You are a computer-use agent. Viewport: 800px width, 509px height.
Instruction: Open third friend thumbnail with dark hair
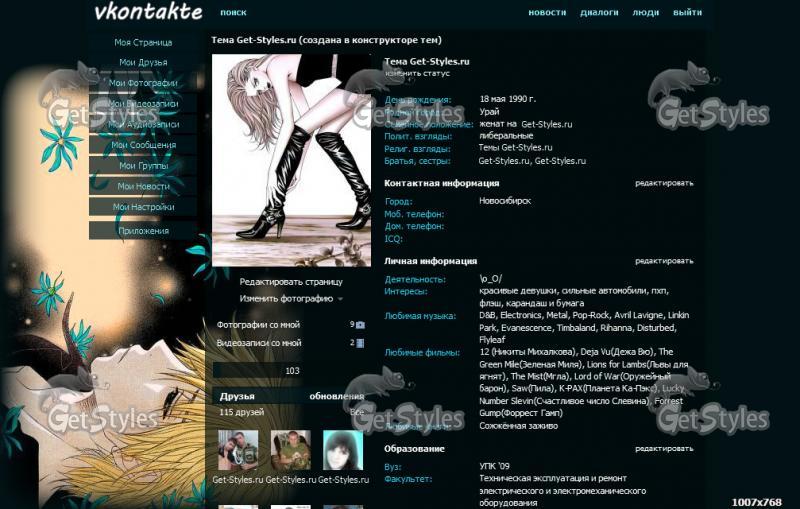343,450
